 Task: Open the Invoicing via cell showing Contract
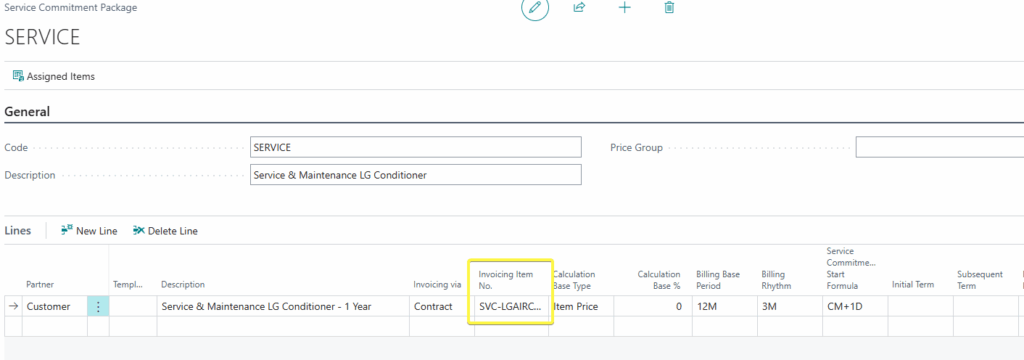click(441, 306)
